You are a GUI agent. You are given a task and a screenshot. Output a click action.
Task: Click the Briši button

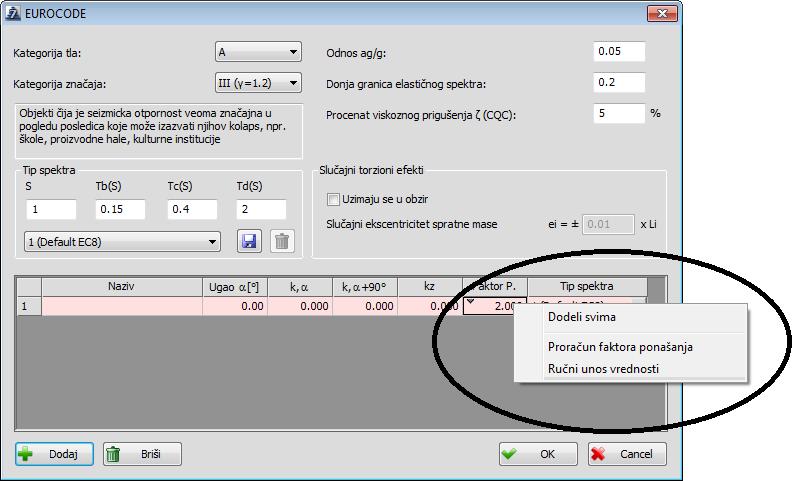pos(142,454)
